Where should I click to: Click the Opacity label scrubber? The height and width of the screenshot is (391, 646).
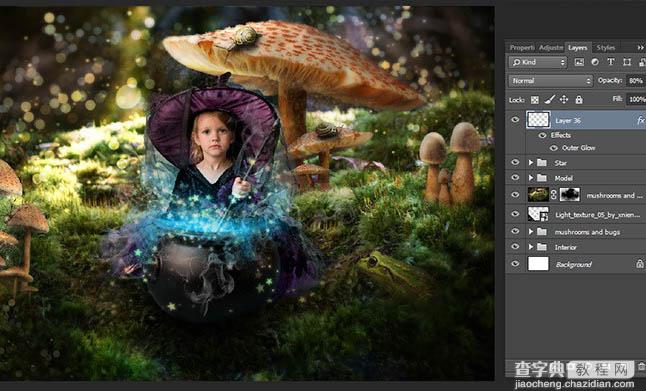pos(610,80)
